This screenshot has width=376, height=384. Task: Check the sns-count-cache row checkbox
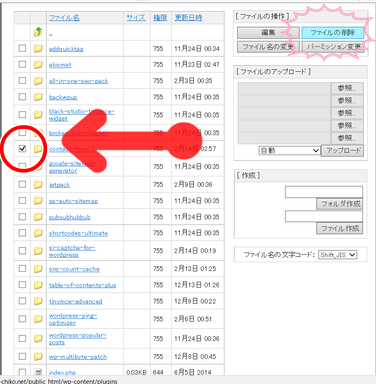pyautogui.click(x=22, y=268)
